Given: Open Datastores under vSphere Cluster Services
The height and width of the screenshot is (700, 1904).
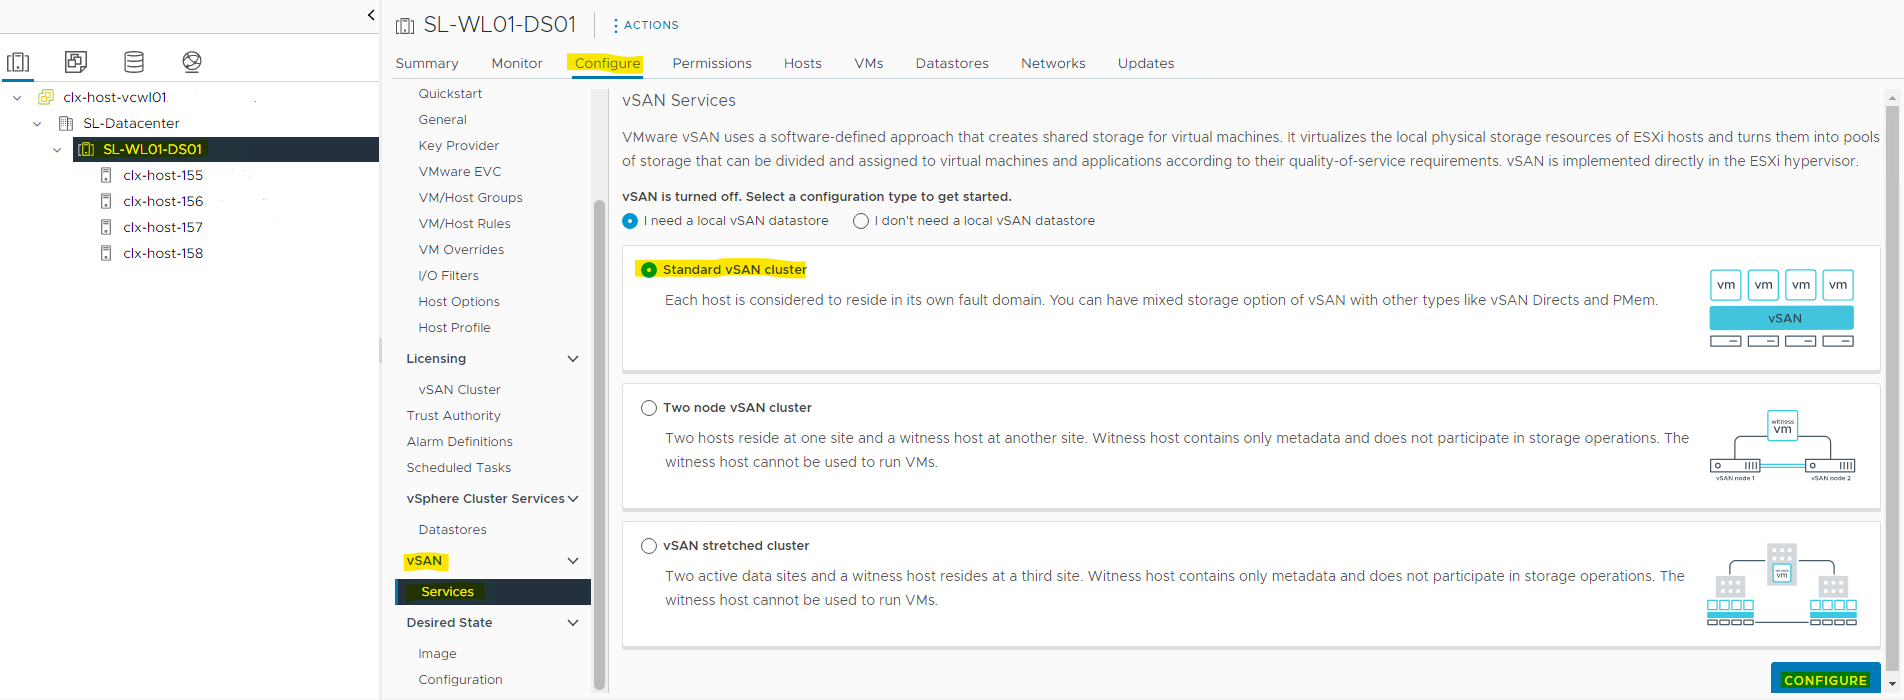Looking at the screenshot, I should coord(453,530).
